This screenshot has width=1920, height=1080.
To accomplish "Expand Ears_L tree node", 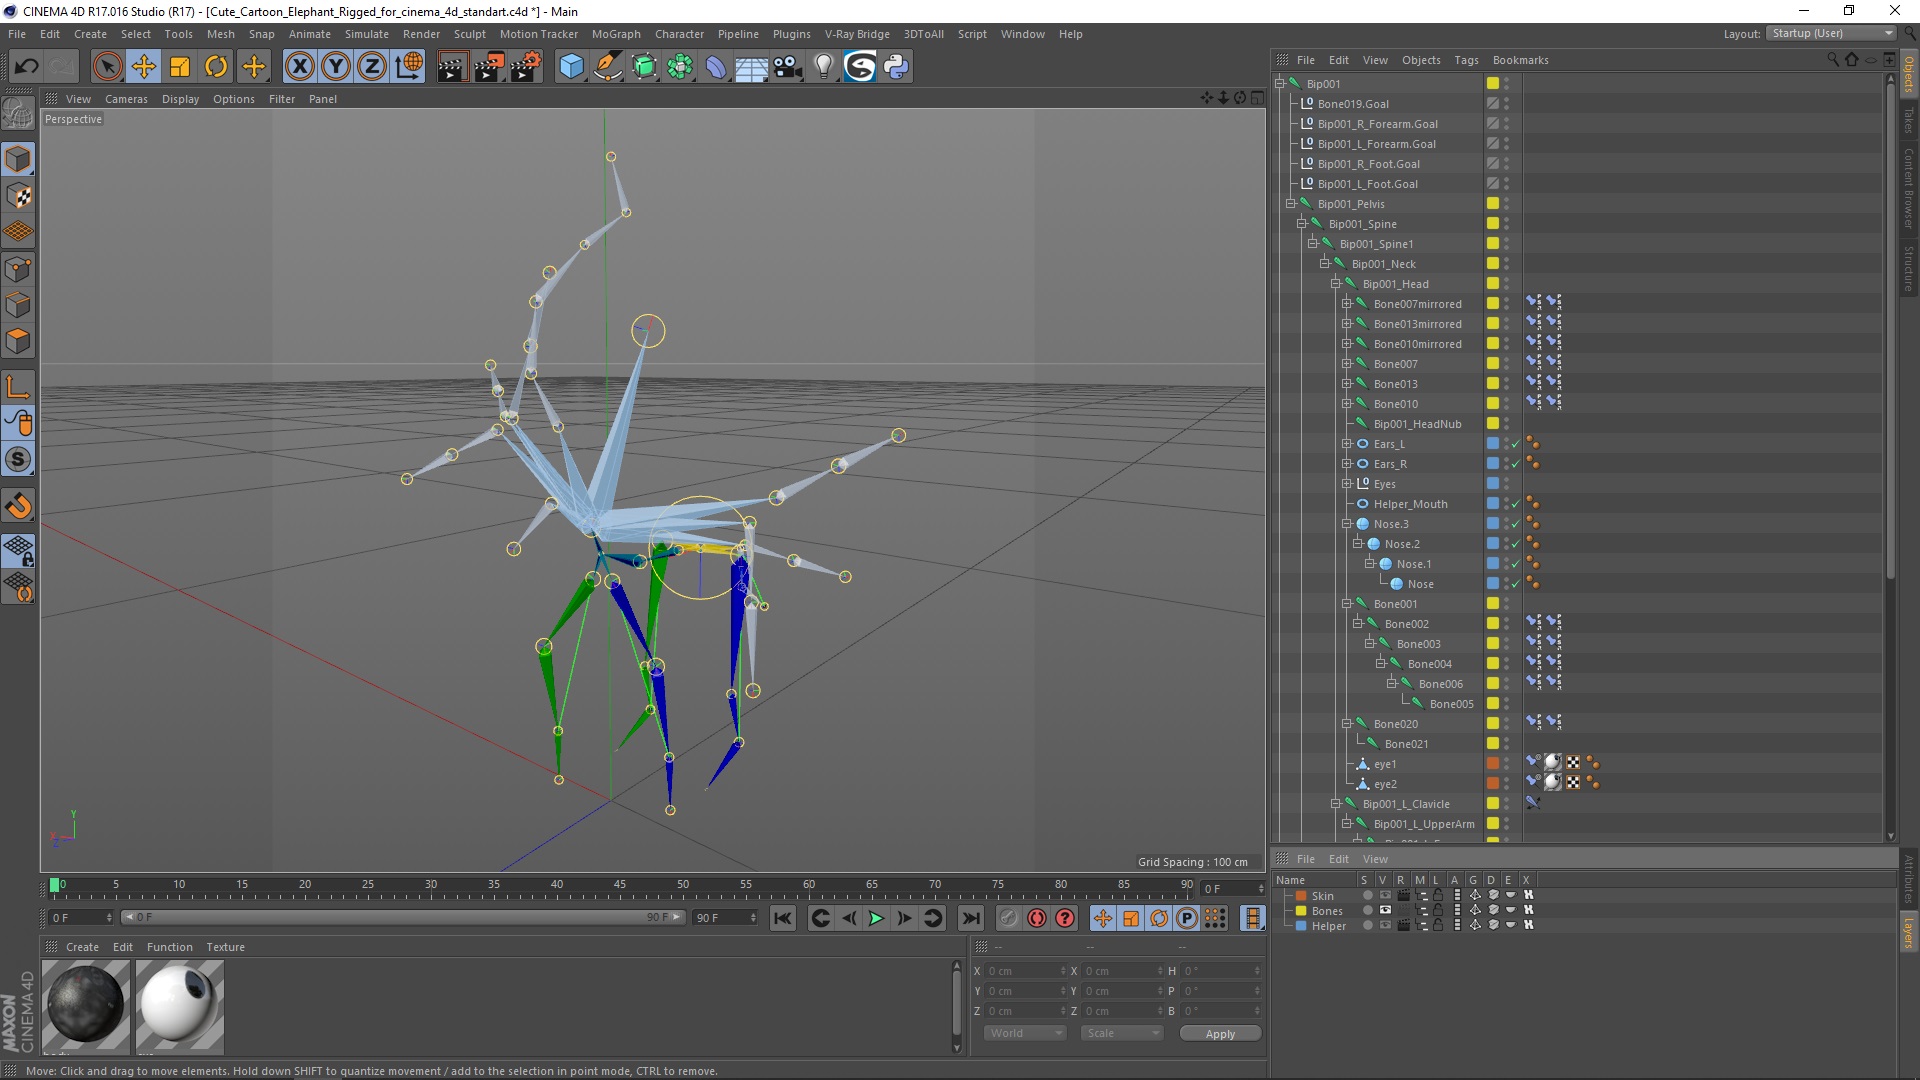I will pos(1346,444).
